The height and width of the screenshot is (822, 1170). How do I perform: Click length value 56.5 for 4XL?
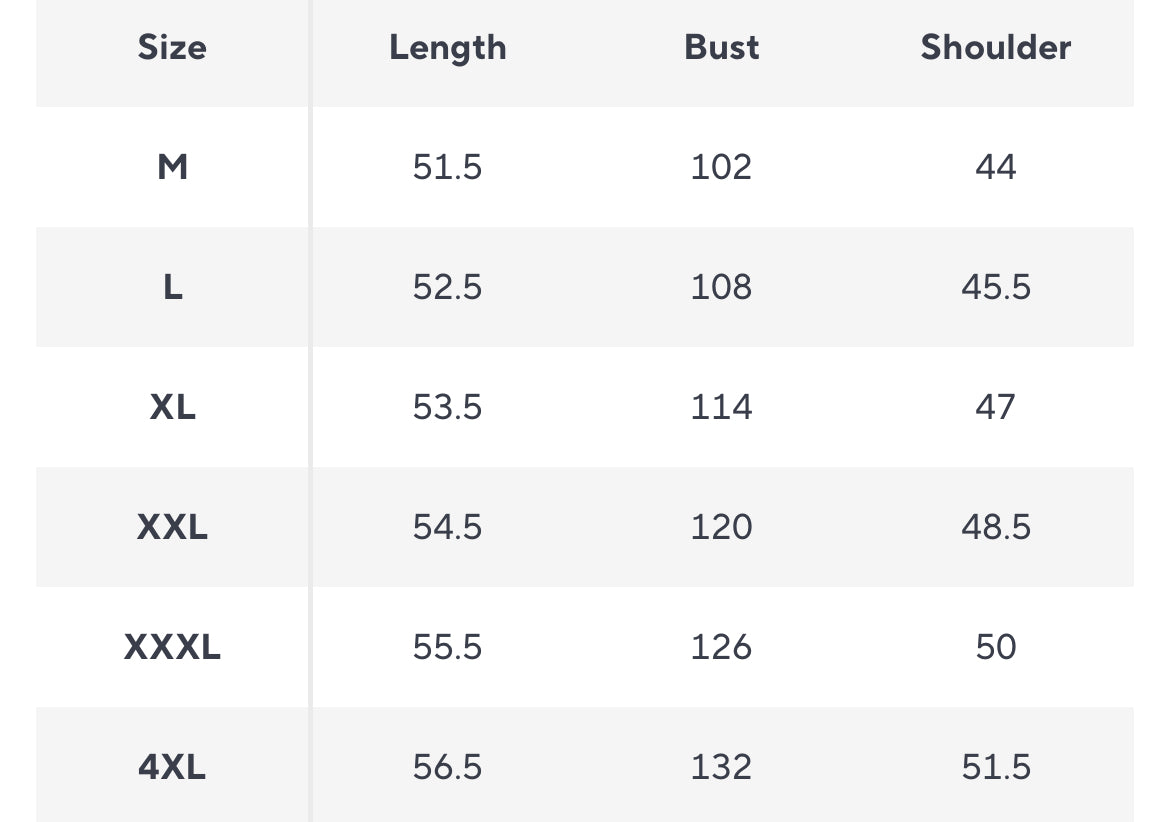[447, 767]
